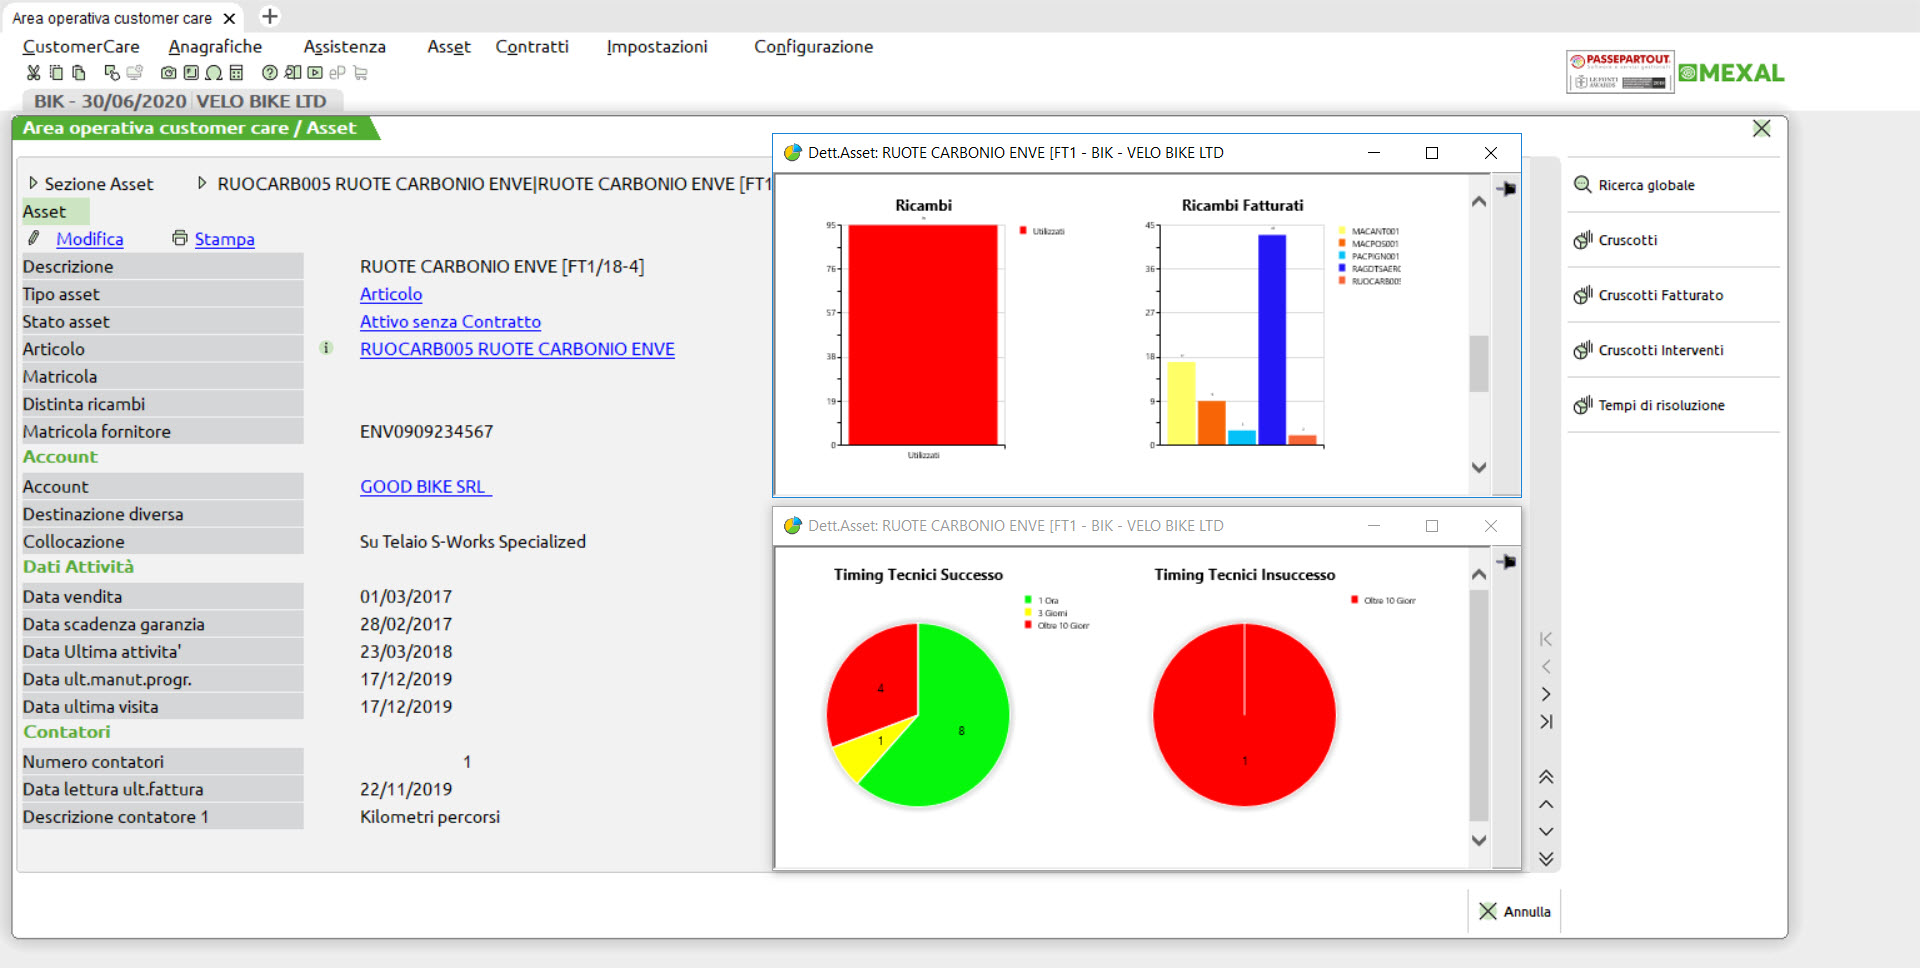Jump to last record navigation arrow

[1546, 722]
